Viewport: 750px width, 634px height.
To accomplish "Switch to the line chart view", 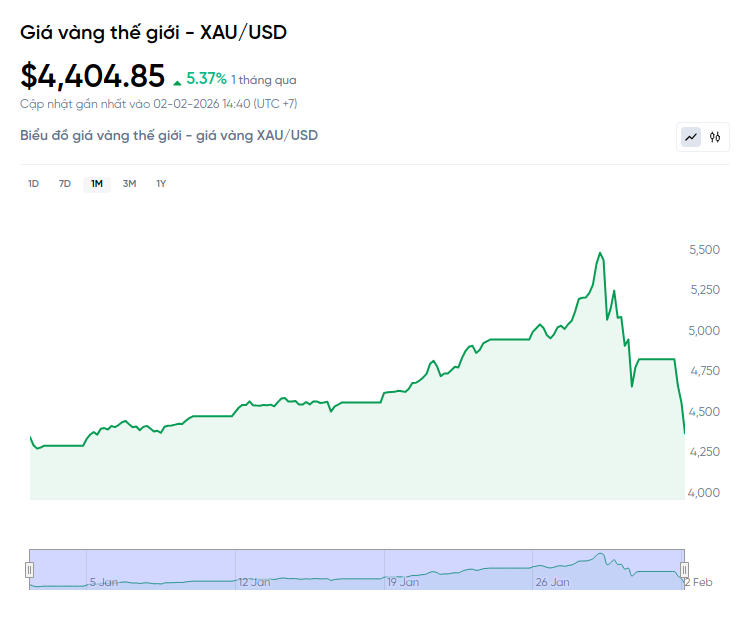I will pyautogui.click(x=691, y=137).
